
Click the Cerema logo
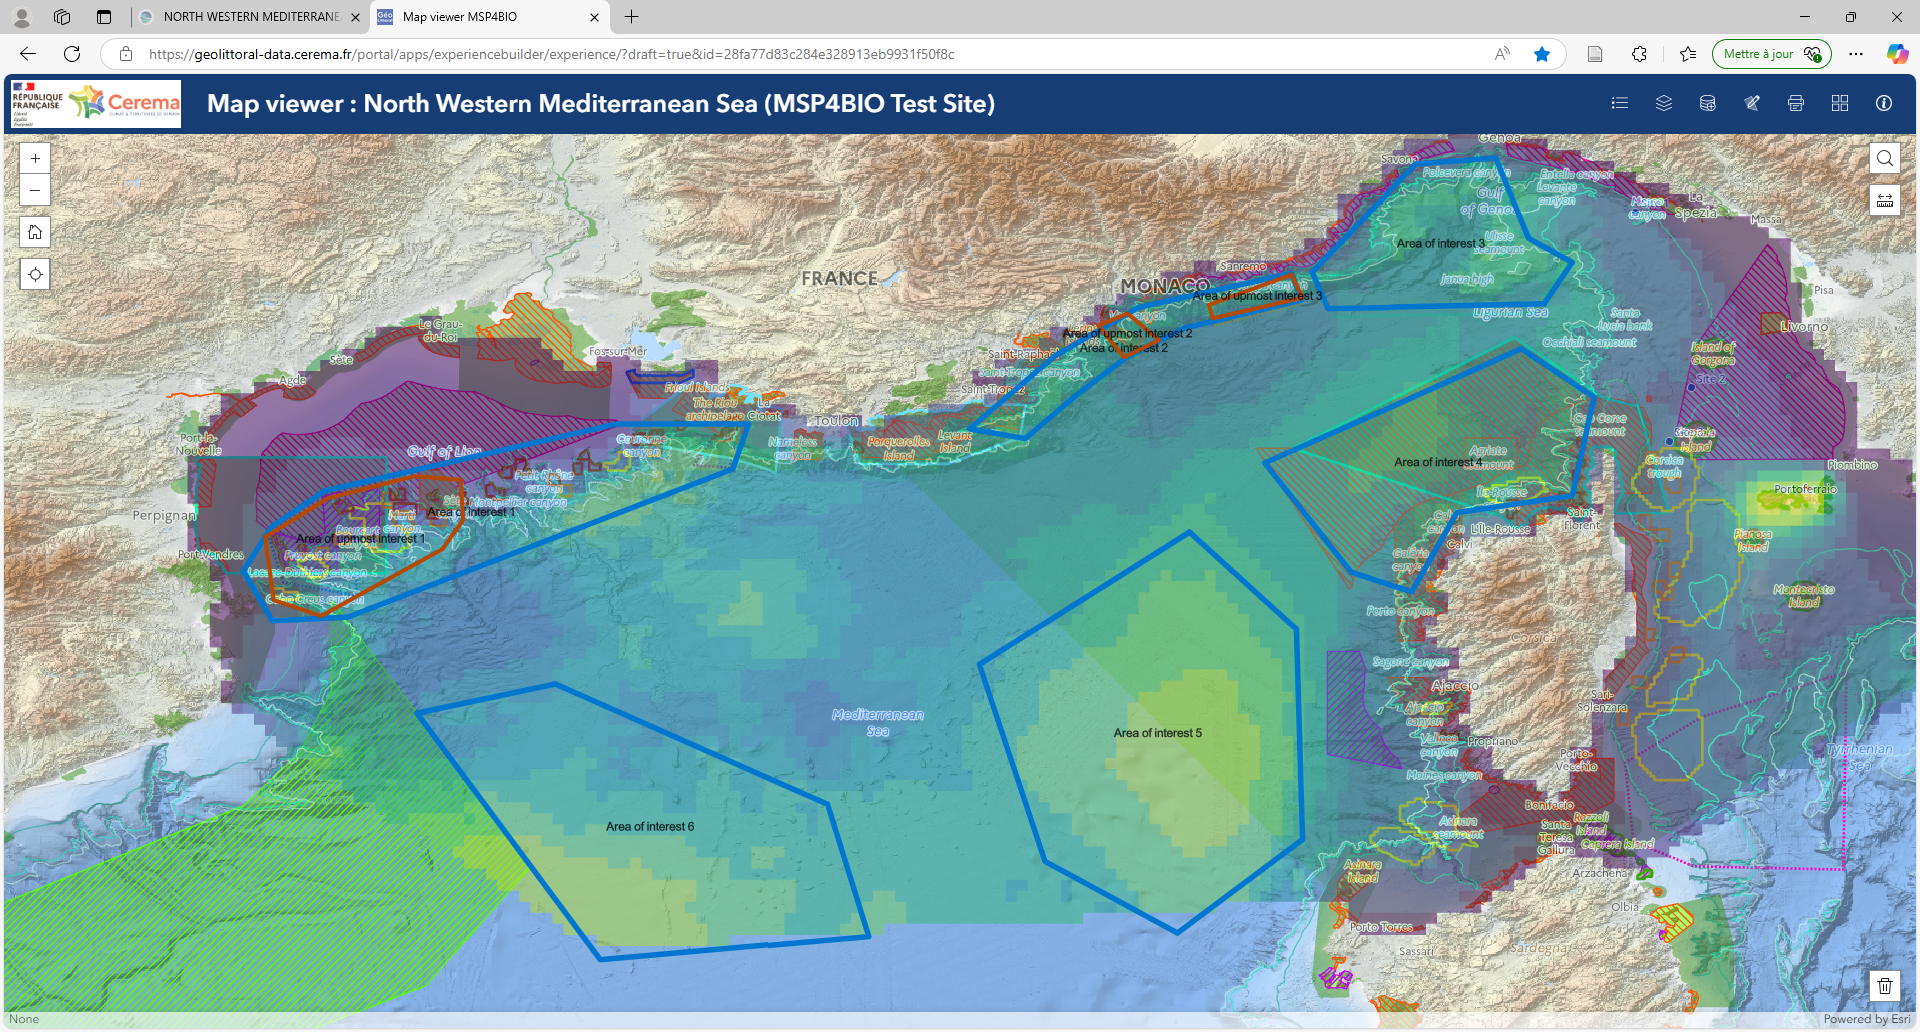point(126,103)
